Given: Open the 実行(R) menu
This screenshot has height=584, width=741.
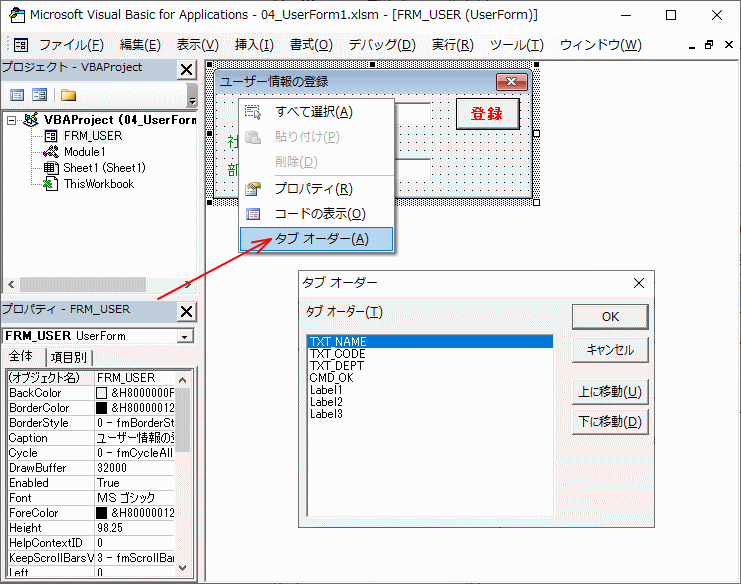Looking at the screenshot, I should 452,45.
